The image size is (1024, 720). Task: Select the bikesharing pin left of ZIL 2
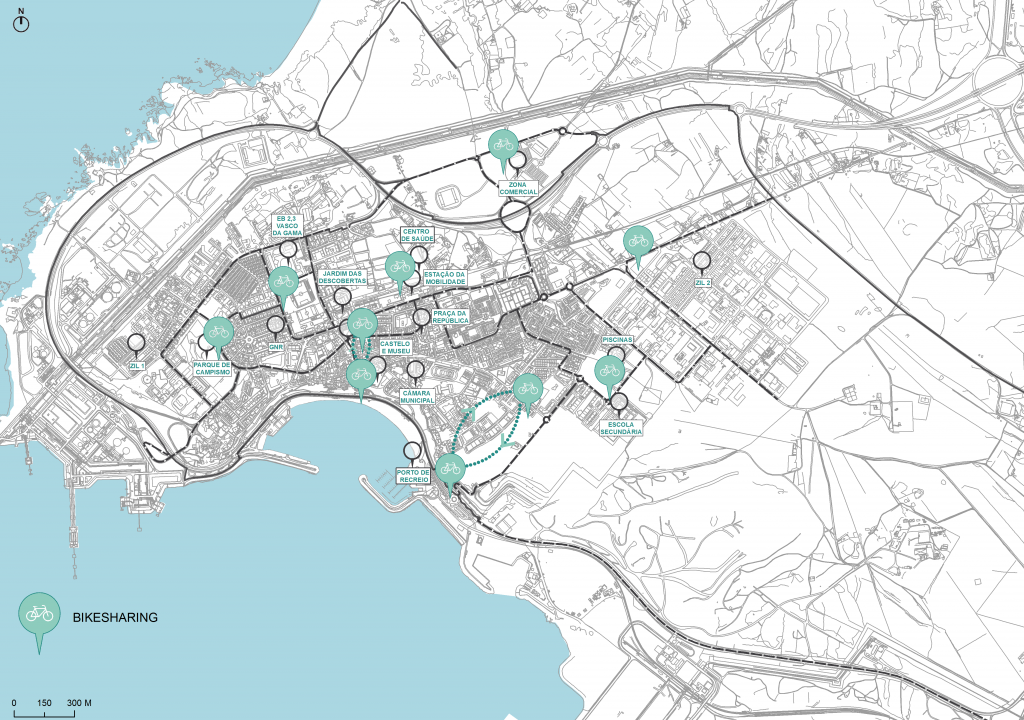coord(638,246)
